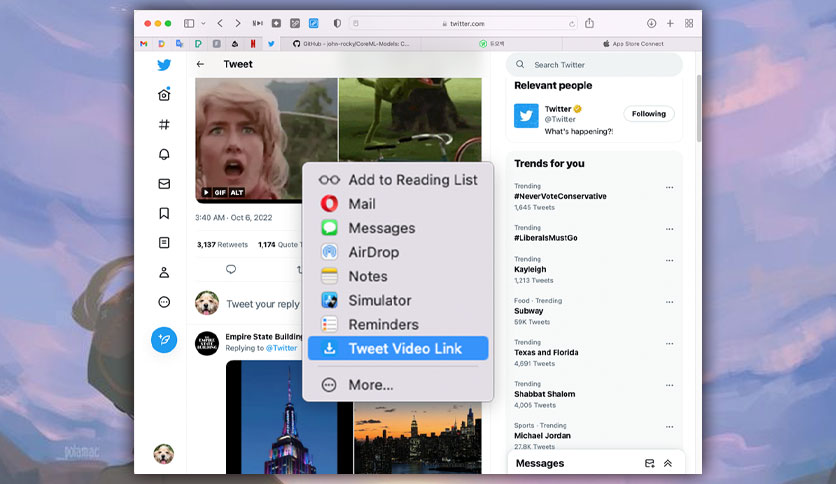
Task: Open Messages envelope icon in sidebar
Action: coord(164,184)
